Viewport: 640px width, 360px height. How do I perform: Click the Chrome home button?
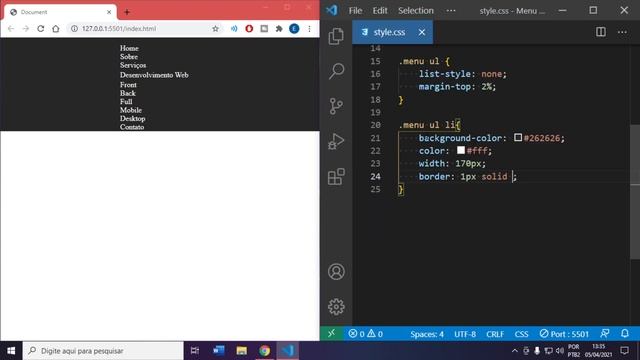pos(56,29)
